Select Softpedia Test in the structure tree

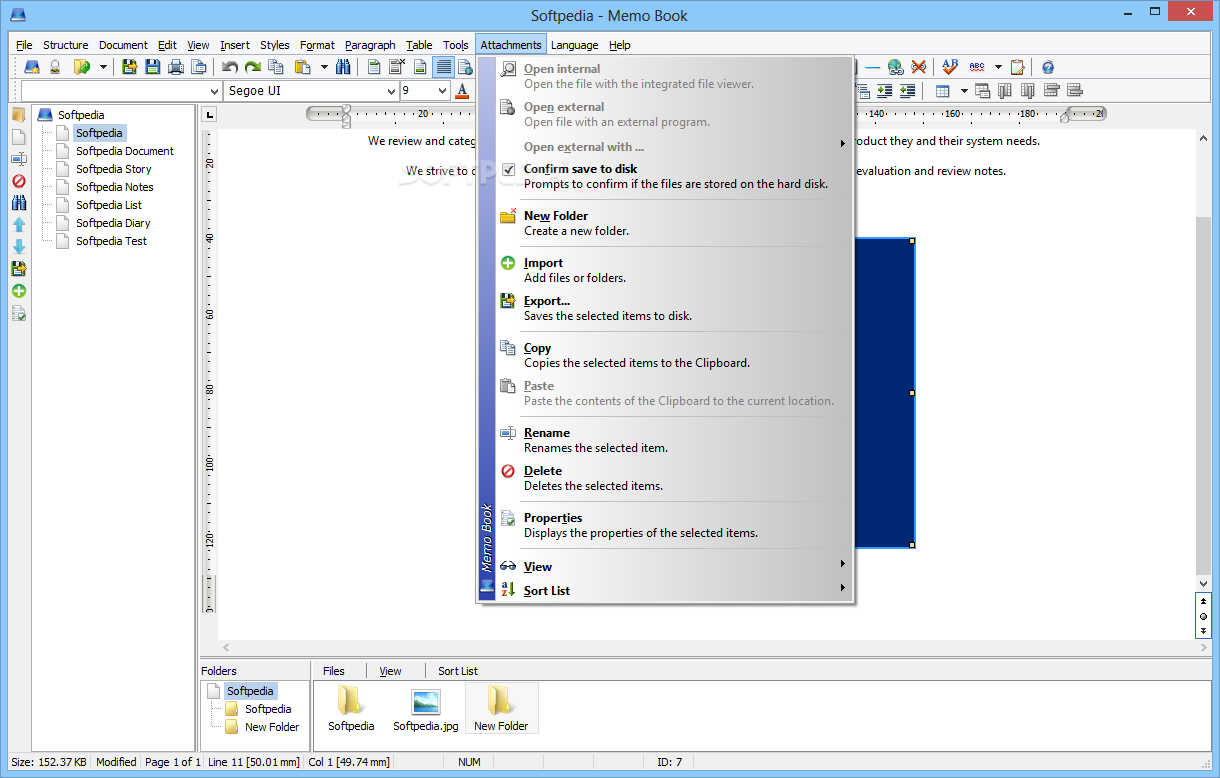pyautogui.click(x=111, y=241)
